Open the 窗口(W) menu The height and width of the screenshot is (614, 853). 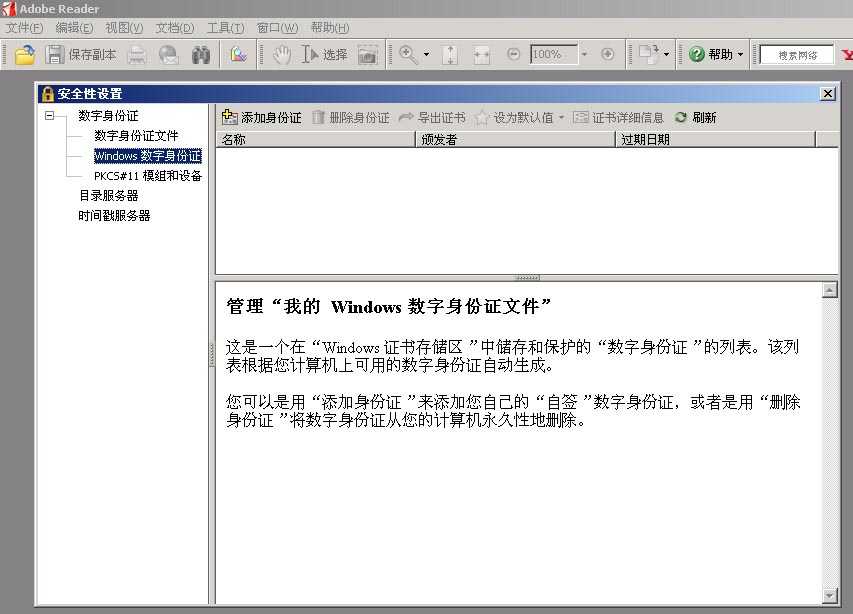point(277,28)
